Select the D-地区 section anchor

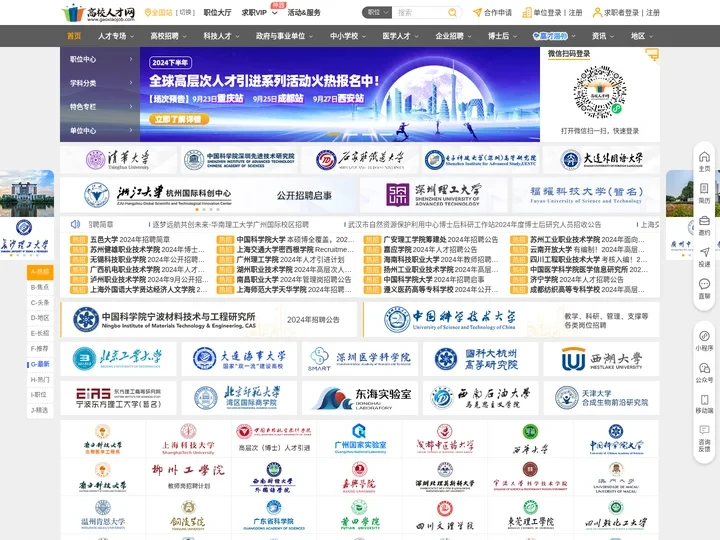tap(40, 318)
